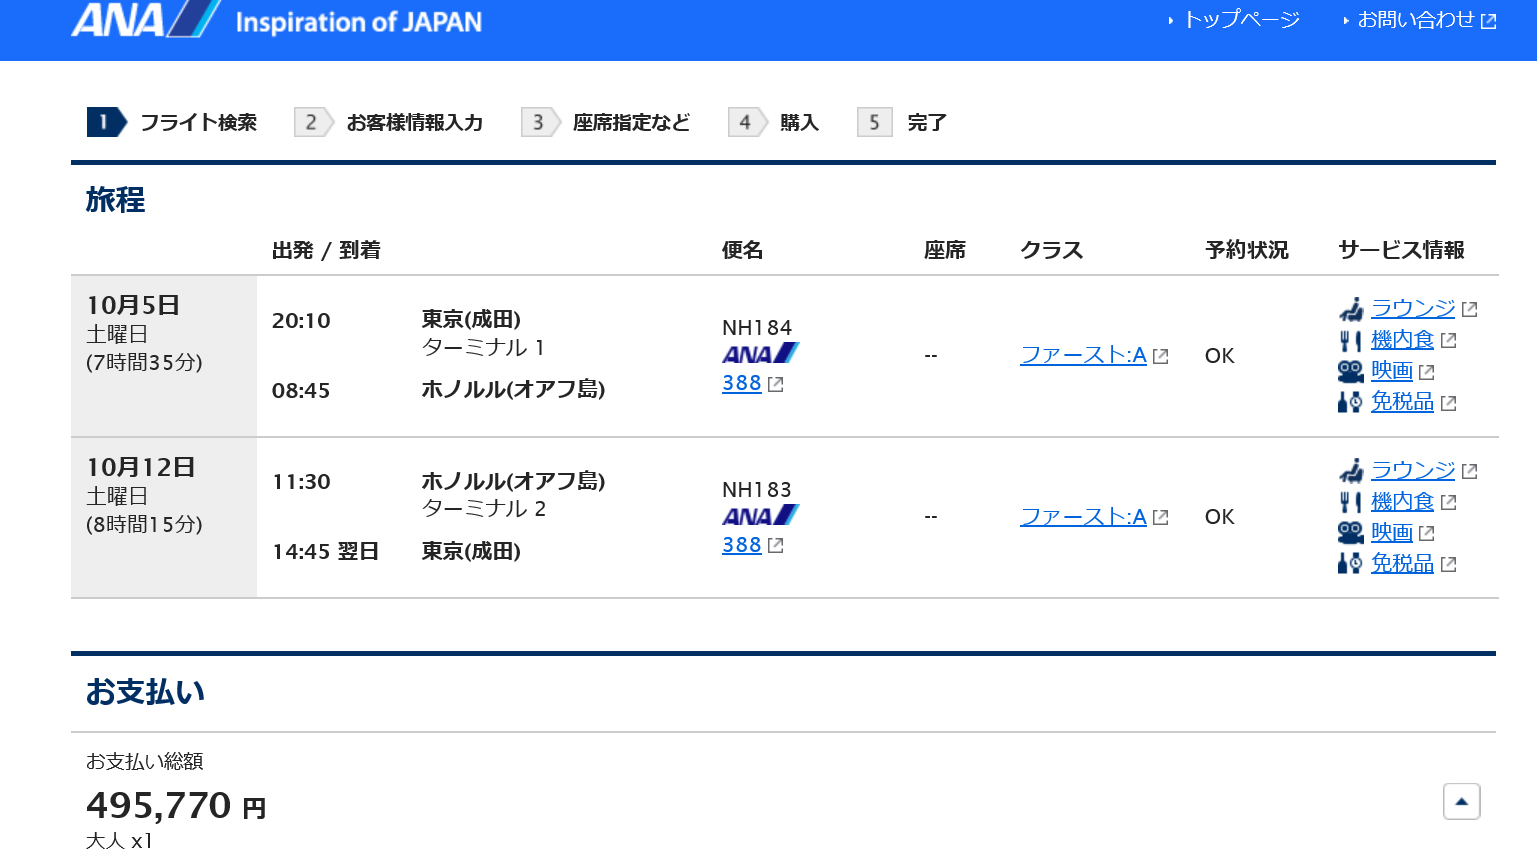Click external icon after October 5 映画

[1427, 372]
